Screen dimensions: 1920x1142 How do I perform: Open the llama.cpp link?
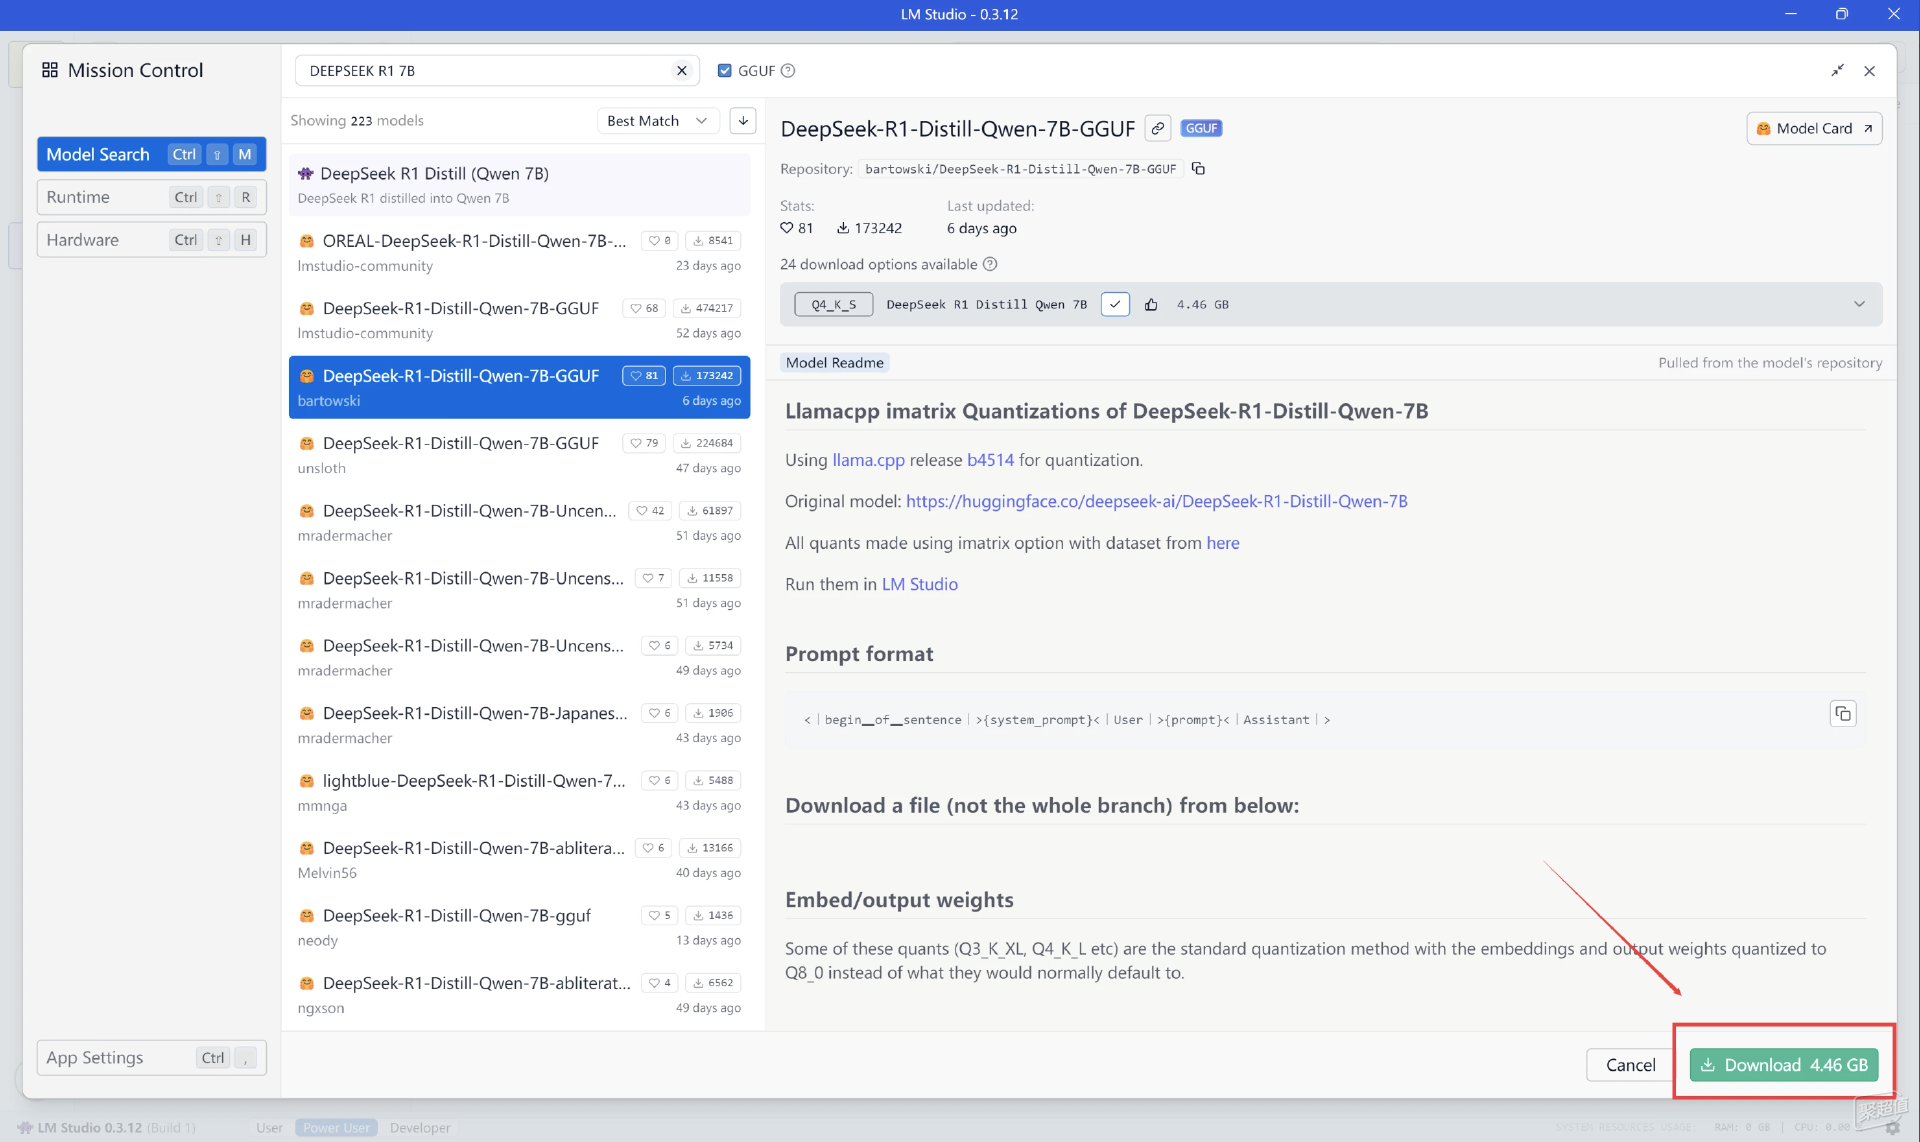868,460
